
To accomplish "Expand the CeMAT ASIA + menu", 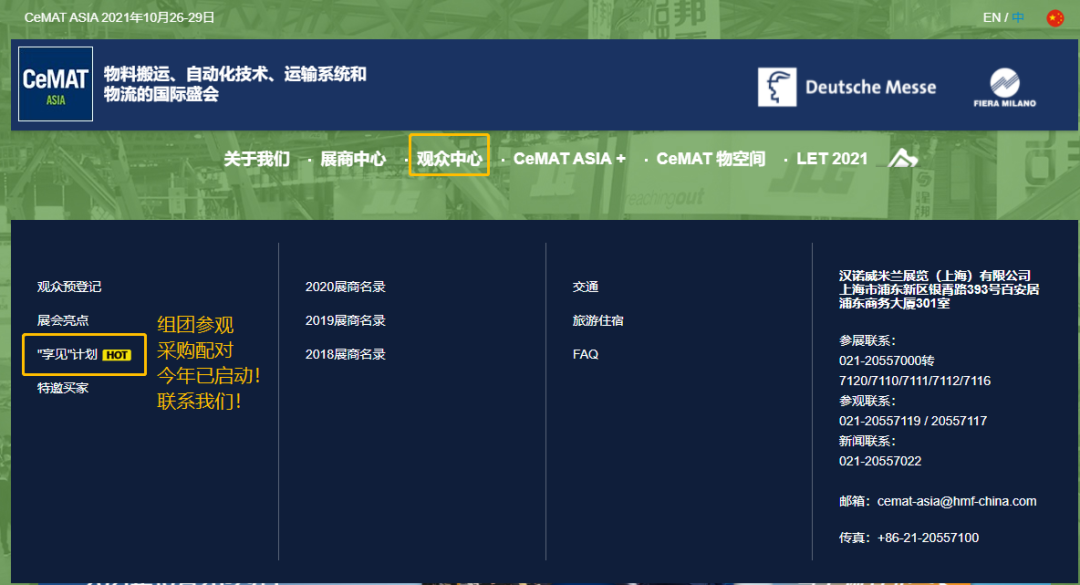I will point(569,159).
